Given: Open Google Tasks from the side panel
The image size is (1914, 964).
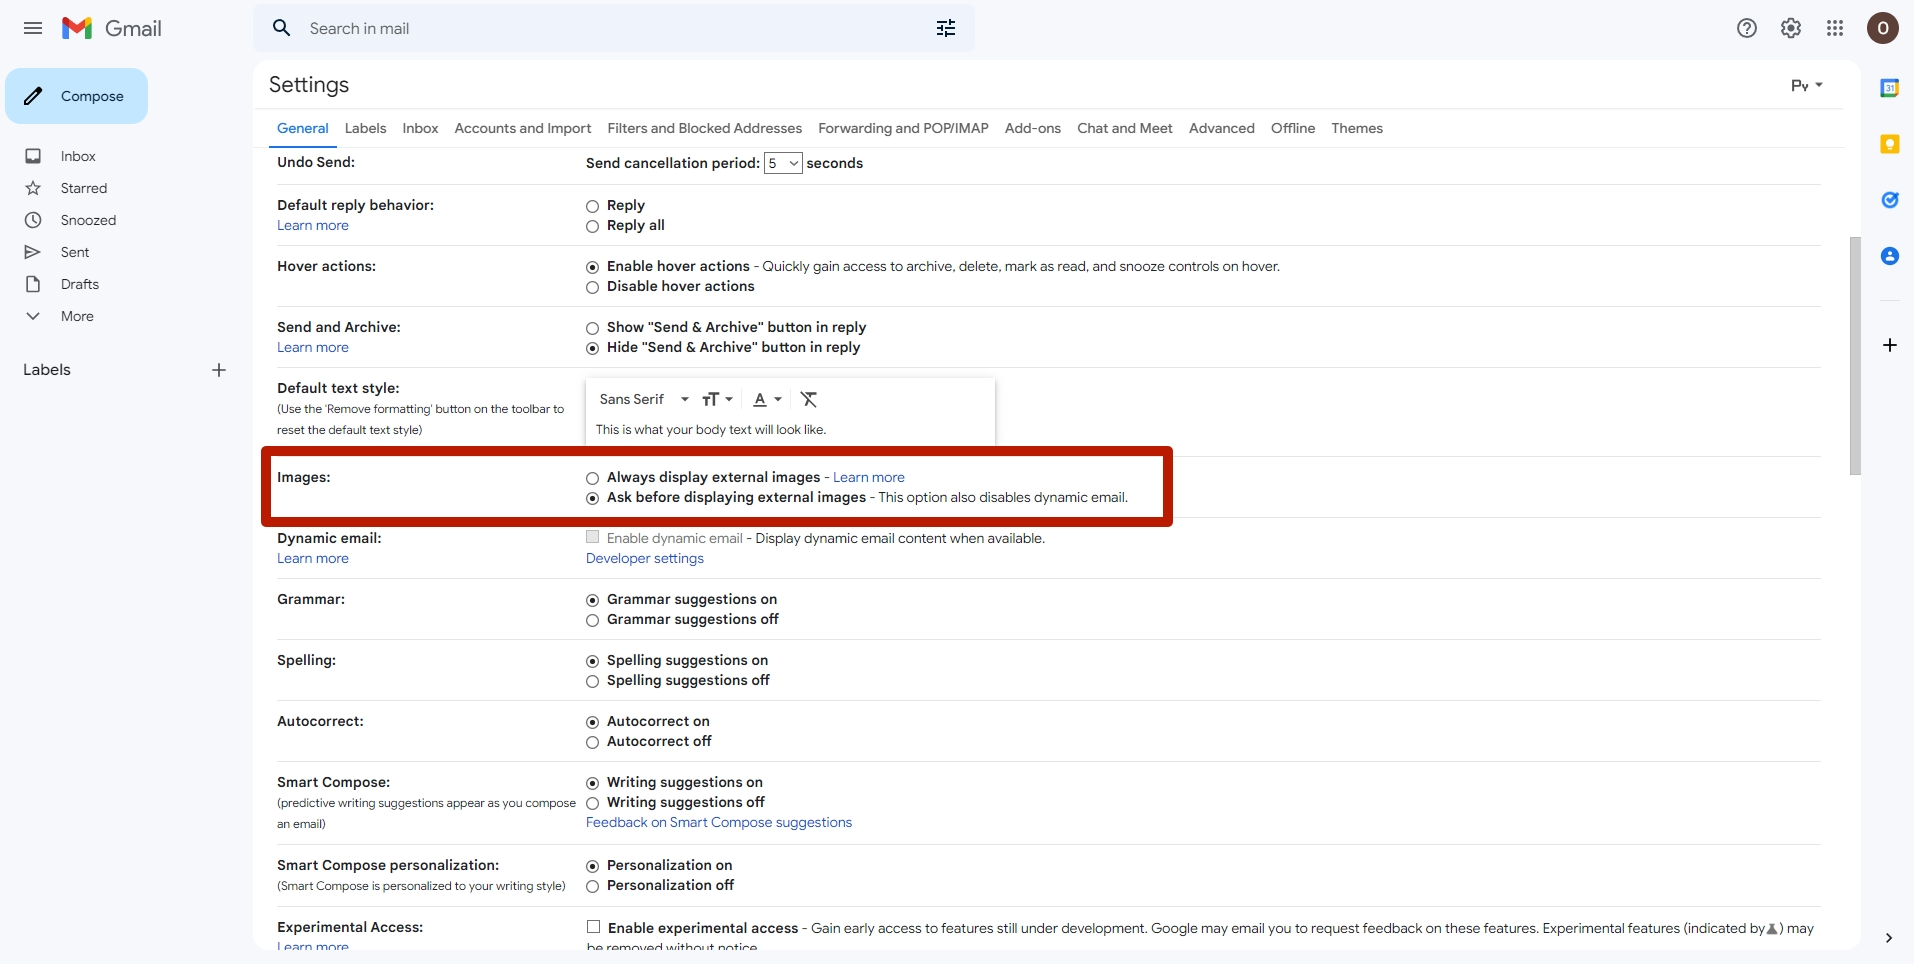Looking at the screenshot, I should tap(1891, 200).
